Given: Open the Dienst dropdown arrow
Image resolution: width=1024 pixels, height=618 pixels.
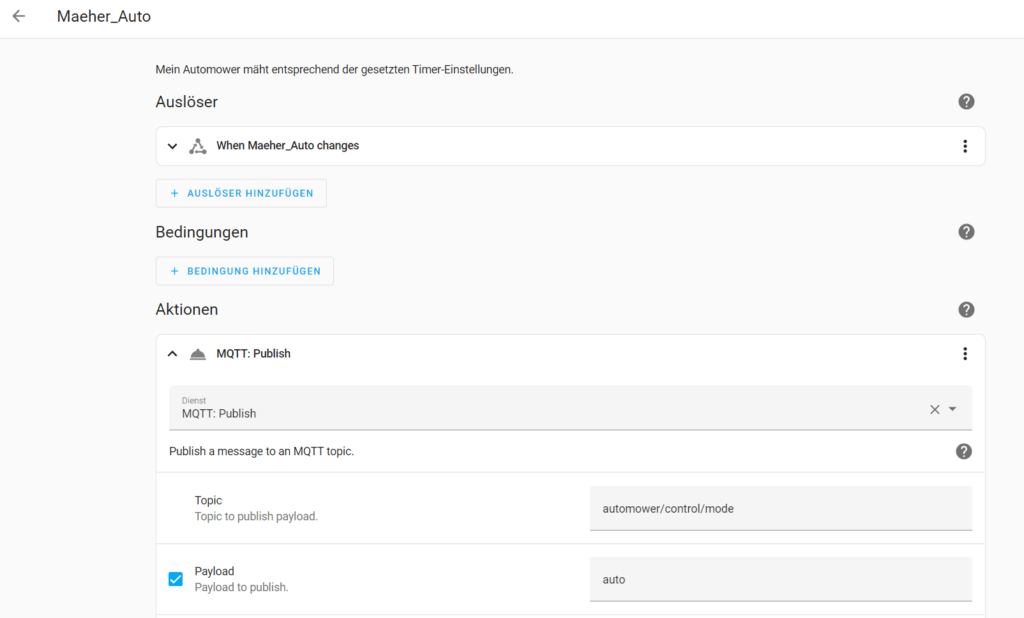Looking at the screenshot, I should pyautogui.click(x=953, y=409).
